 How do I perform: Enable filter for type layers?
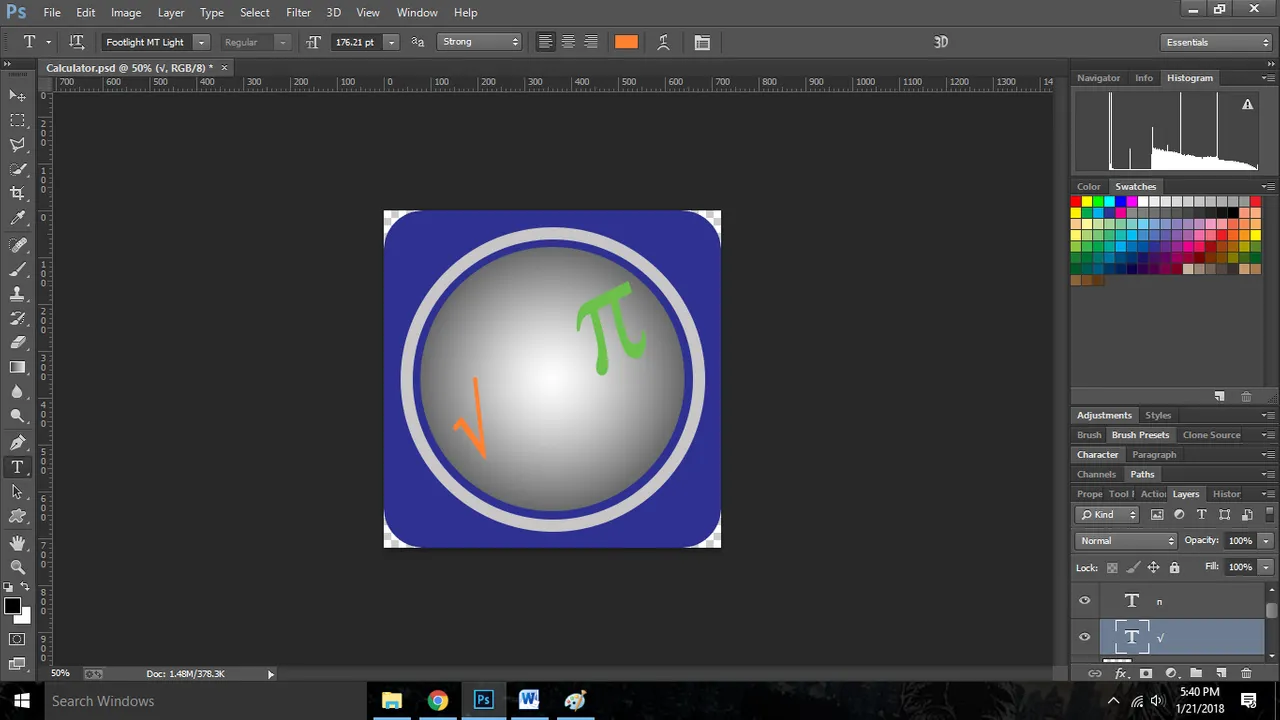click(1202, 515)
